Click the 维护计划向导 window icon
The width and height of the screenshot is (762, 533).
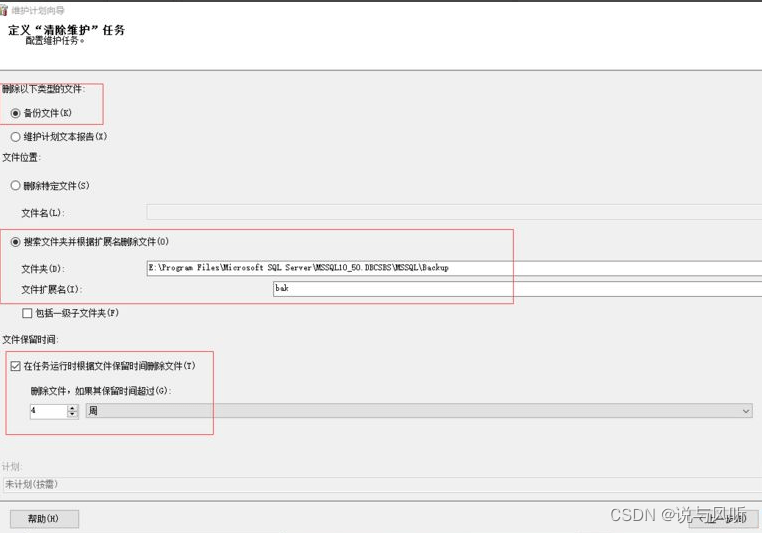click(x=4, y=10)
